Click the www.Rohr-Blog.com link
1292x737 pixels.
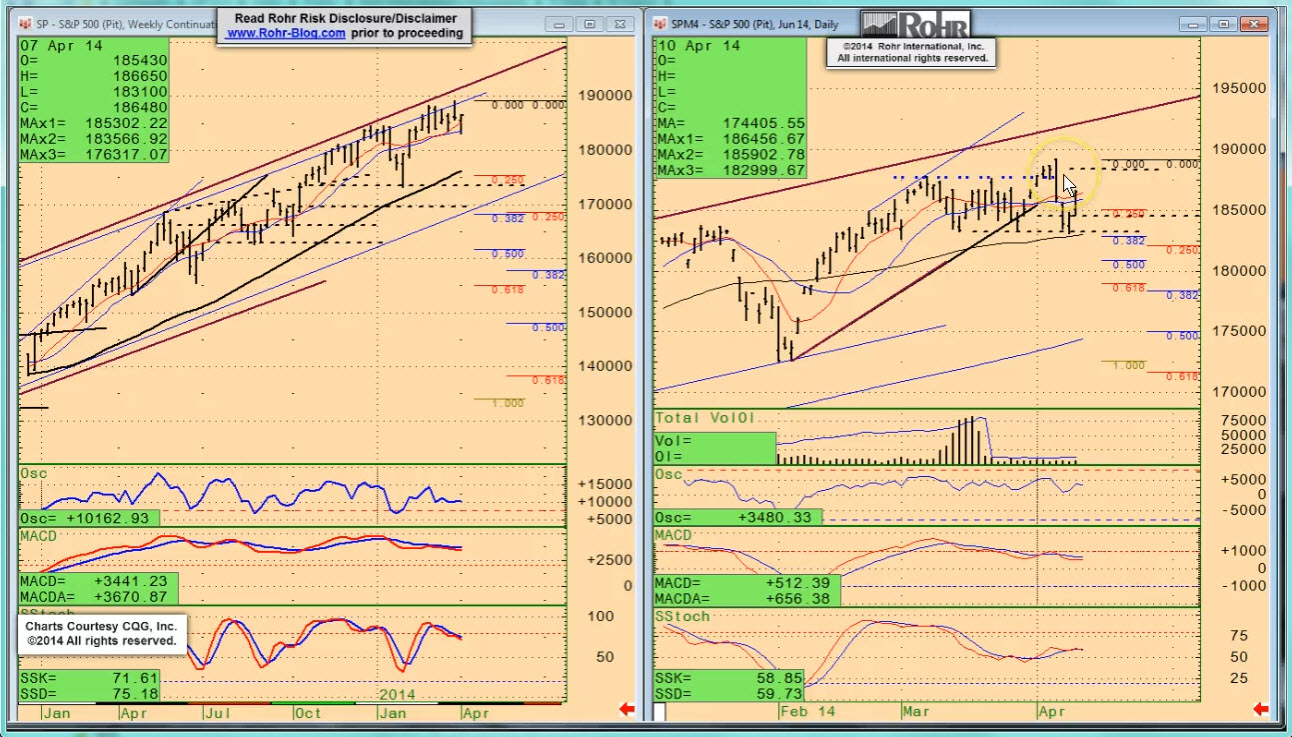tap(286, 33)
